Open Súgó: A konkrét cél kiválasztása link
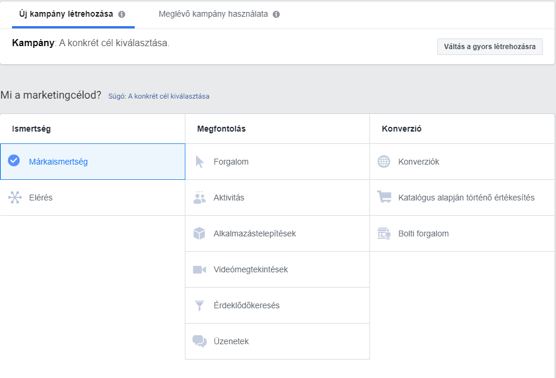The image size is (556, 378). [159, 96]
